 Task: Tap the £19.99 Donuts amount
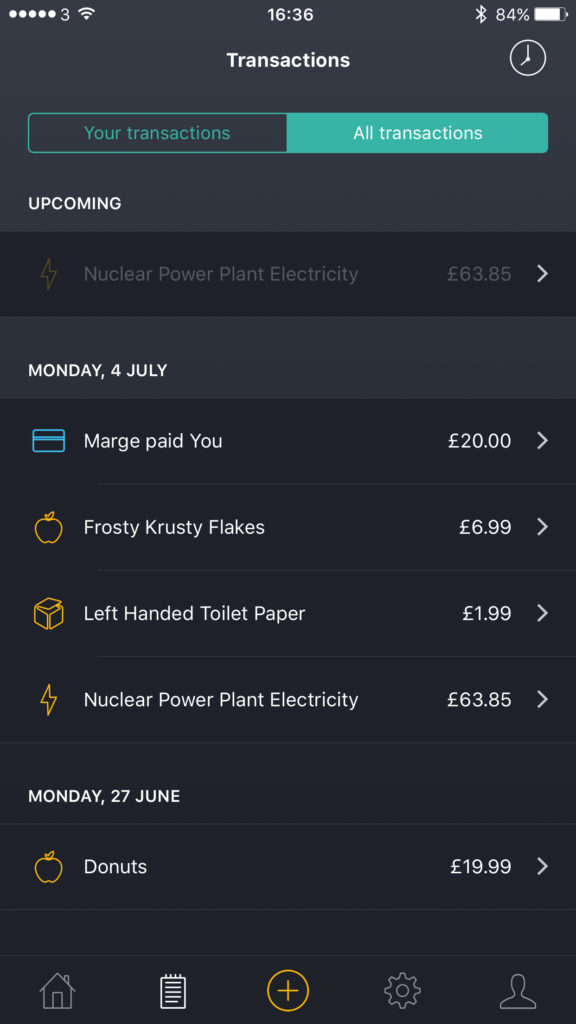point(481,867)
